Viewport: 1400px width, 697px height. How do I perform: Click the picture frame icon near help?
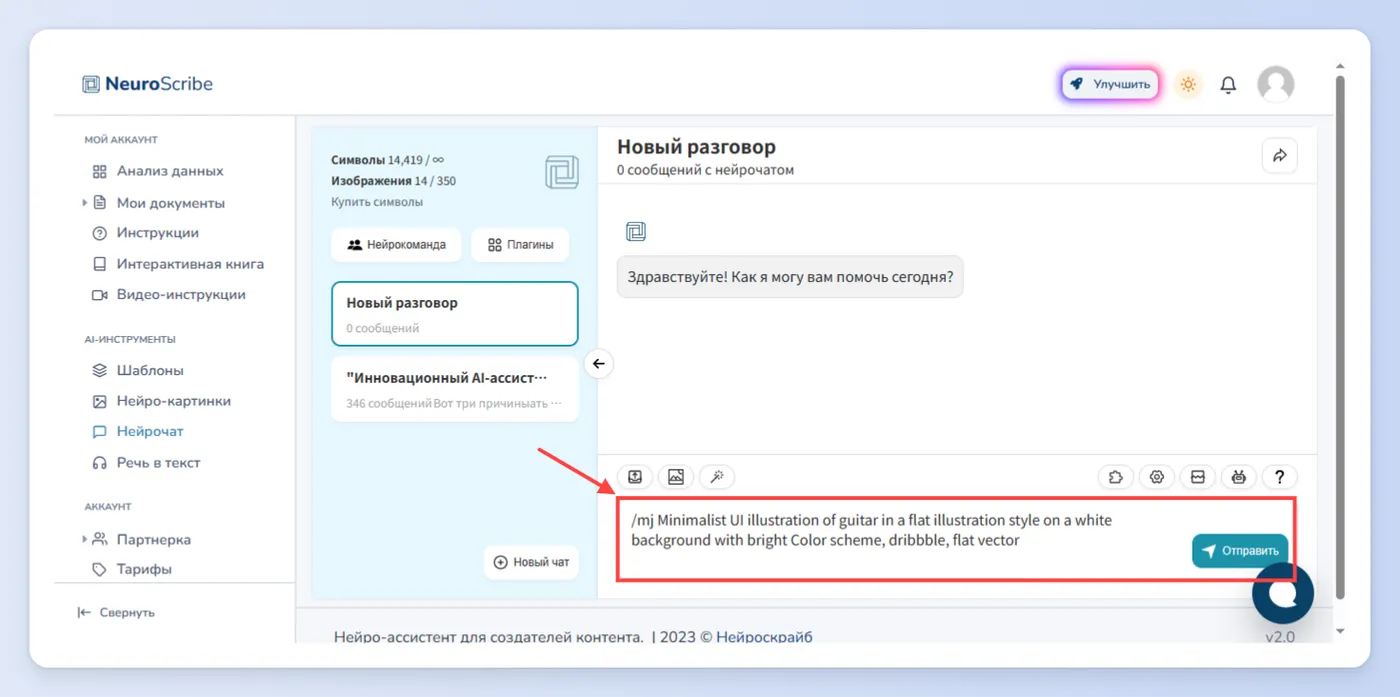tap(1198, 477)
